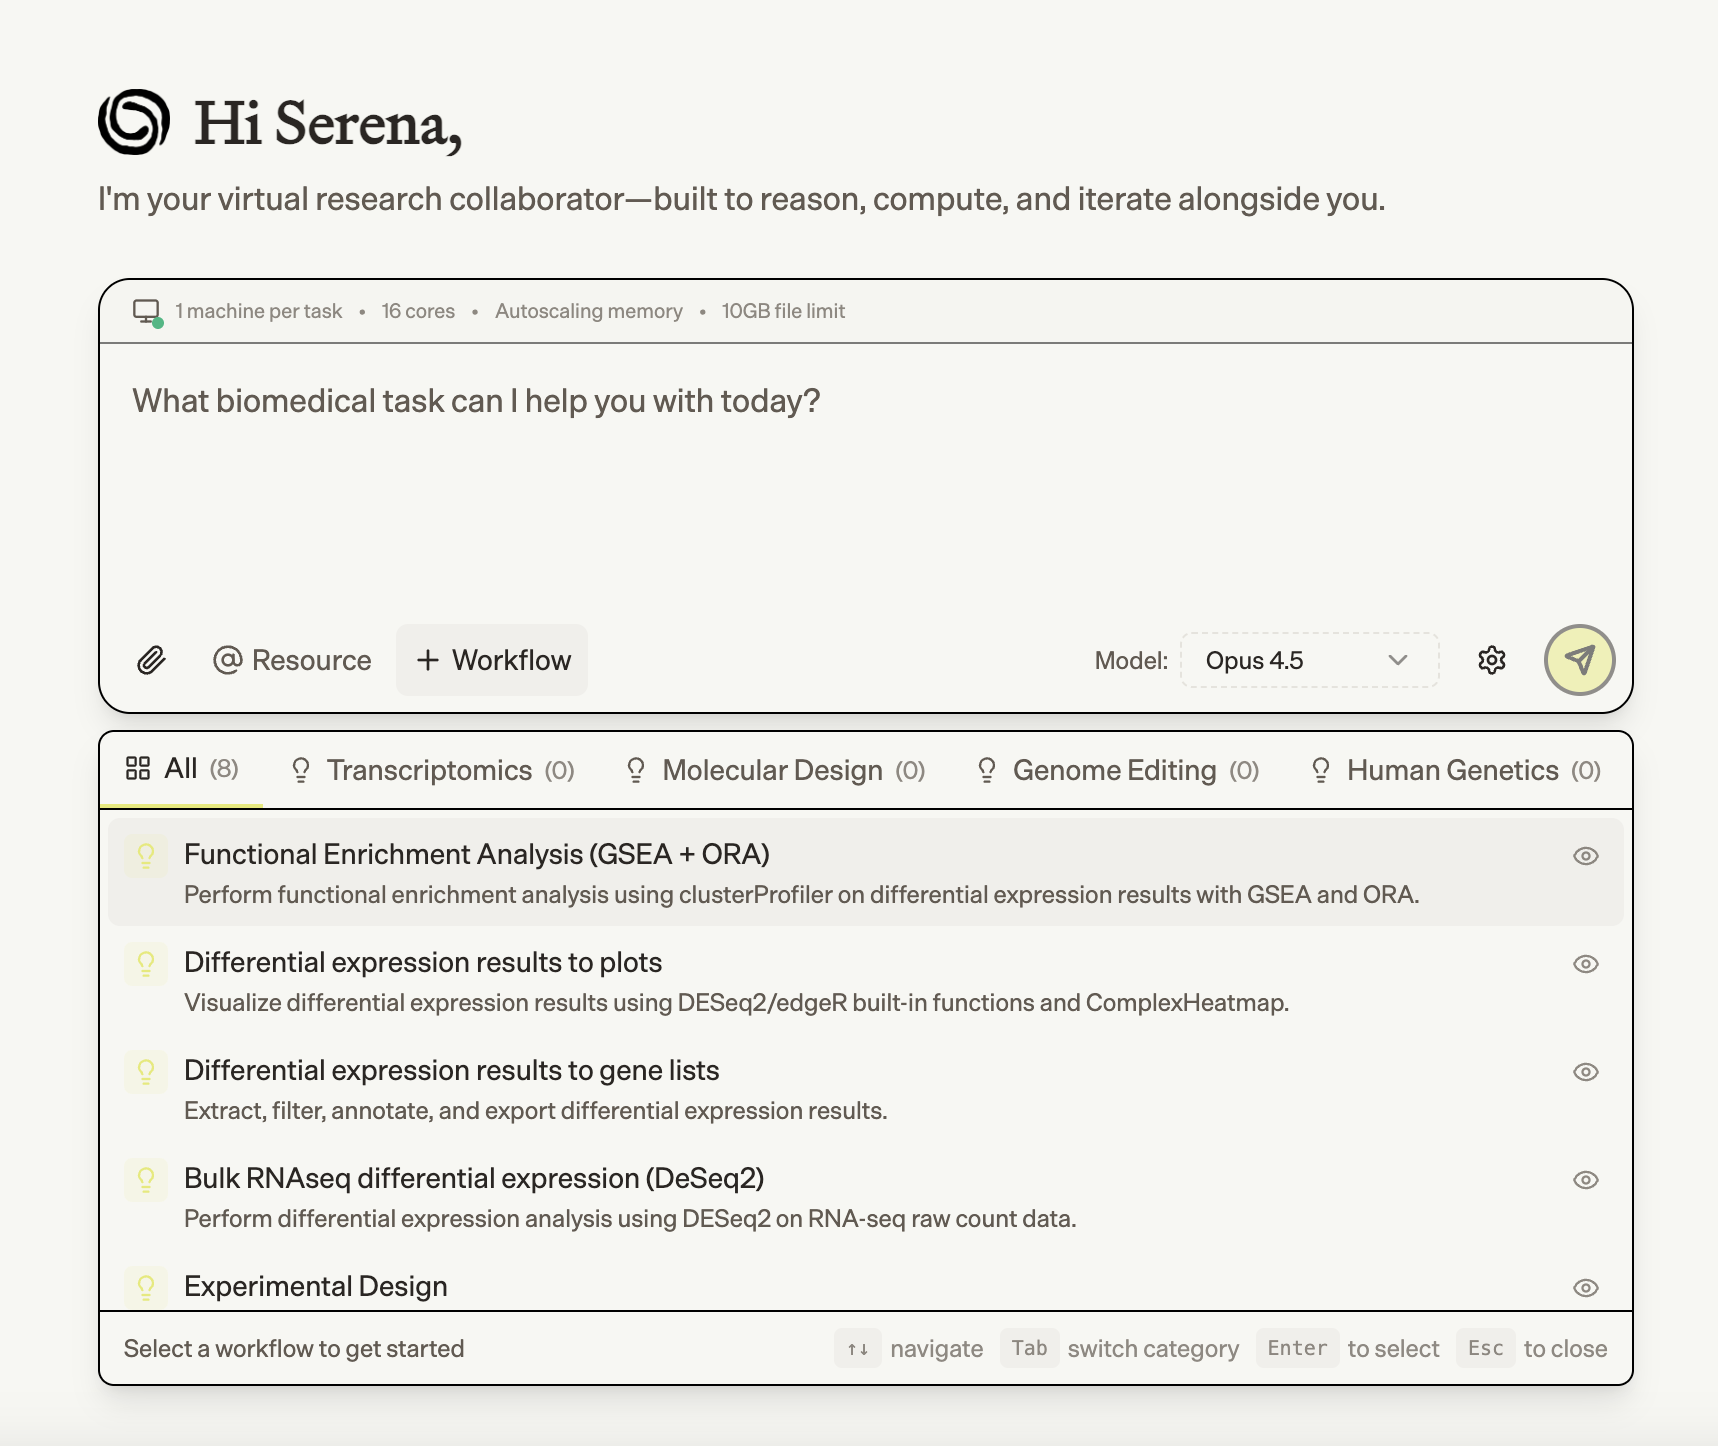
Task: Select the Differential expression results to plots workflow
Action: pyautogui.click(x=865, y=980)
